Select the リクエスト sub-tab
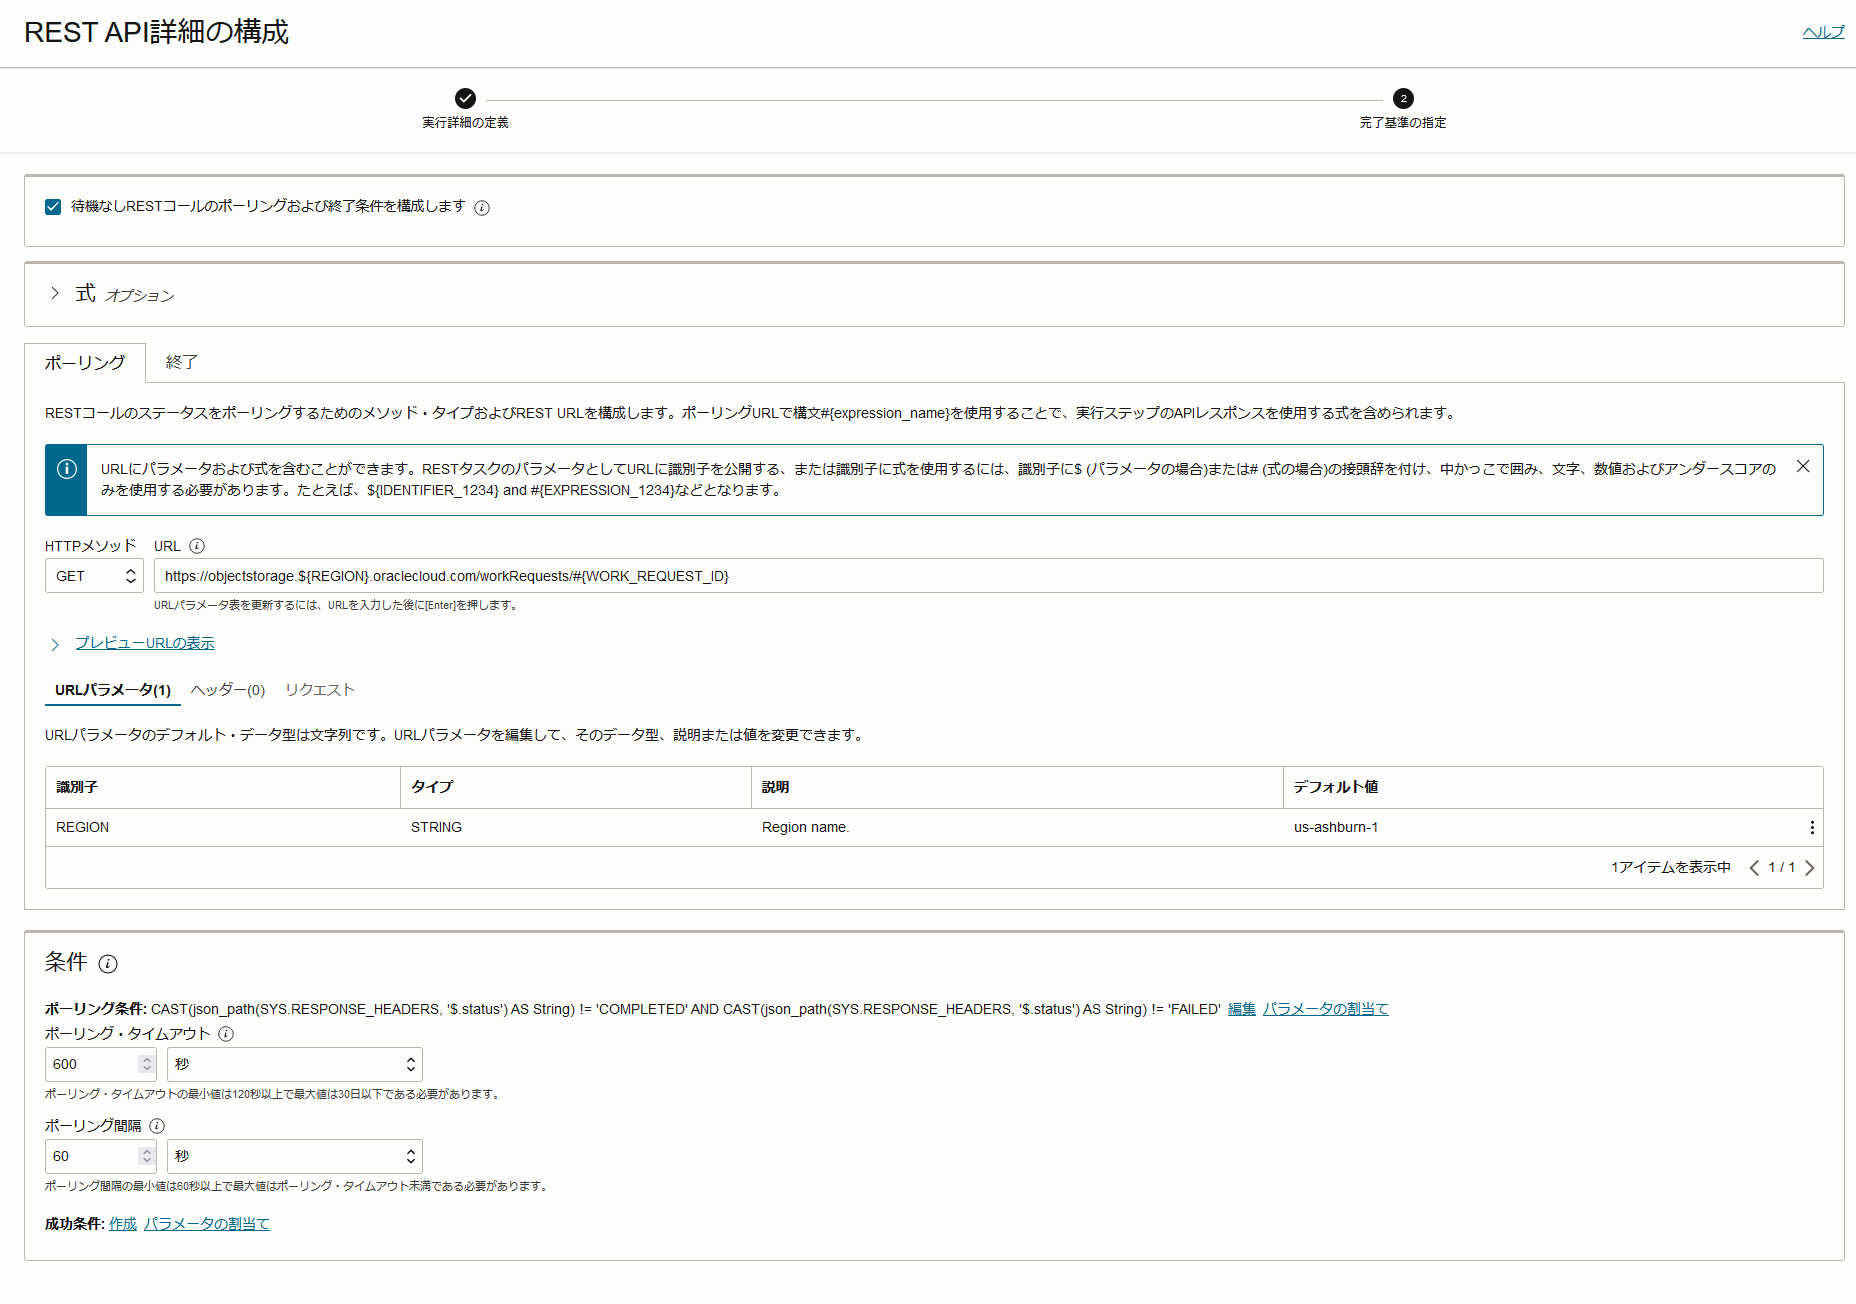 (x=320, y=690)
